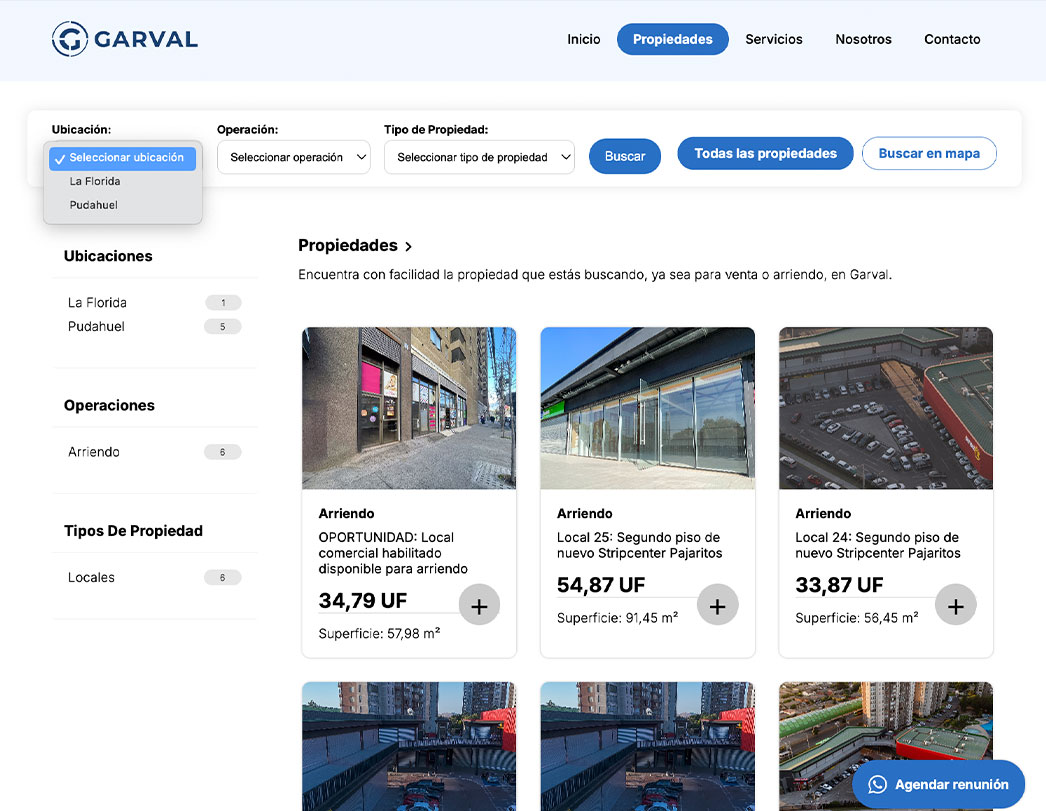Open the Seleccionar tipo de propiedad dropdown

tap(479, 157)
